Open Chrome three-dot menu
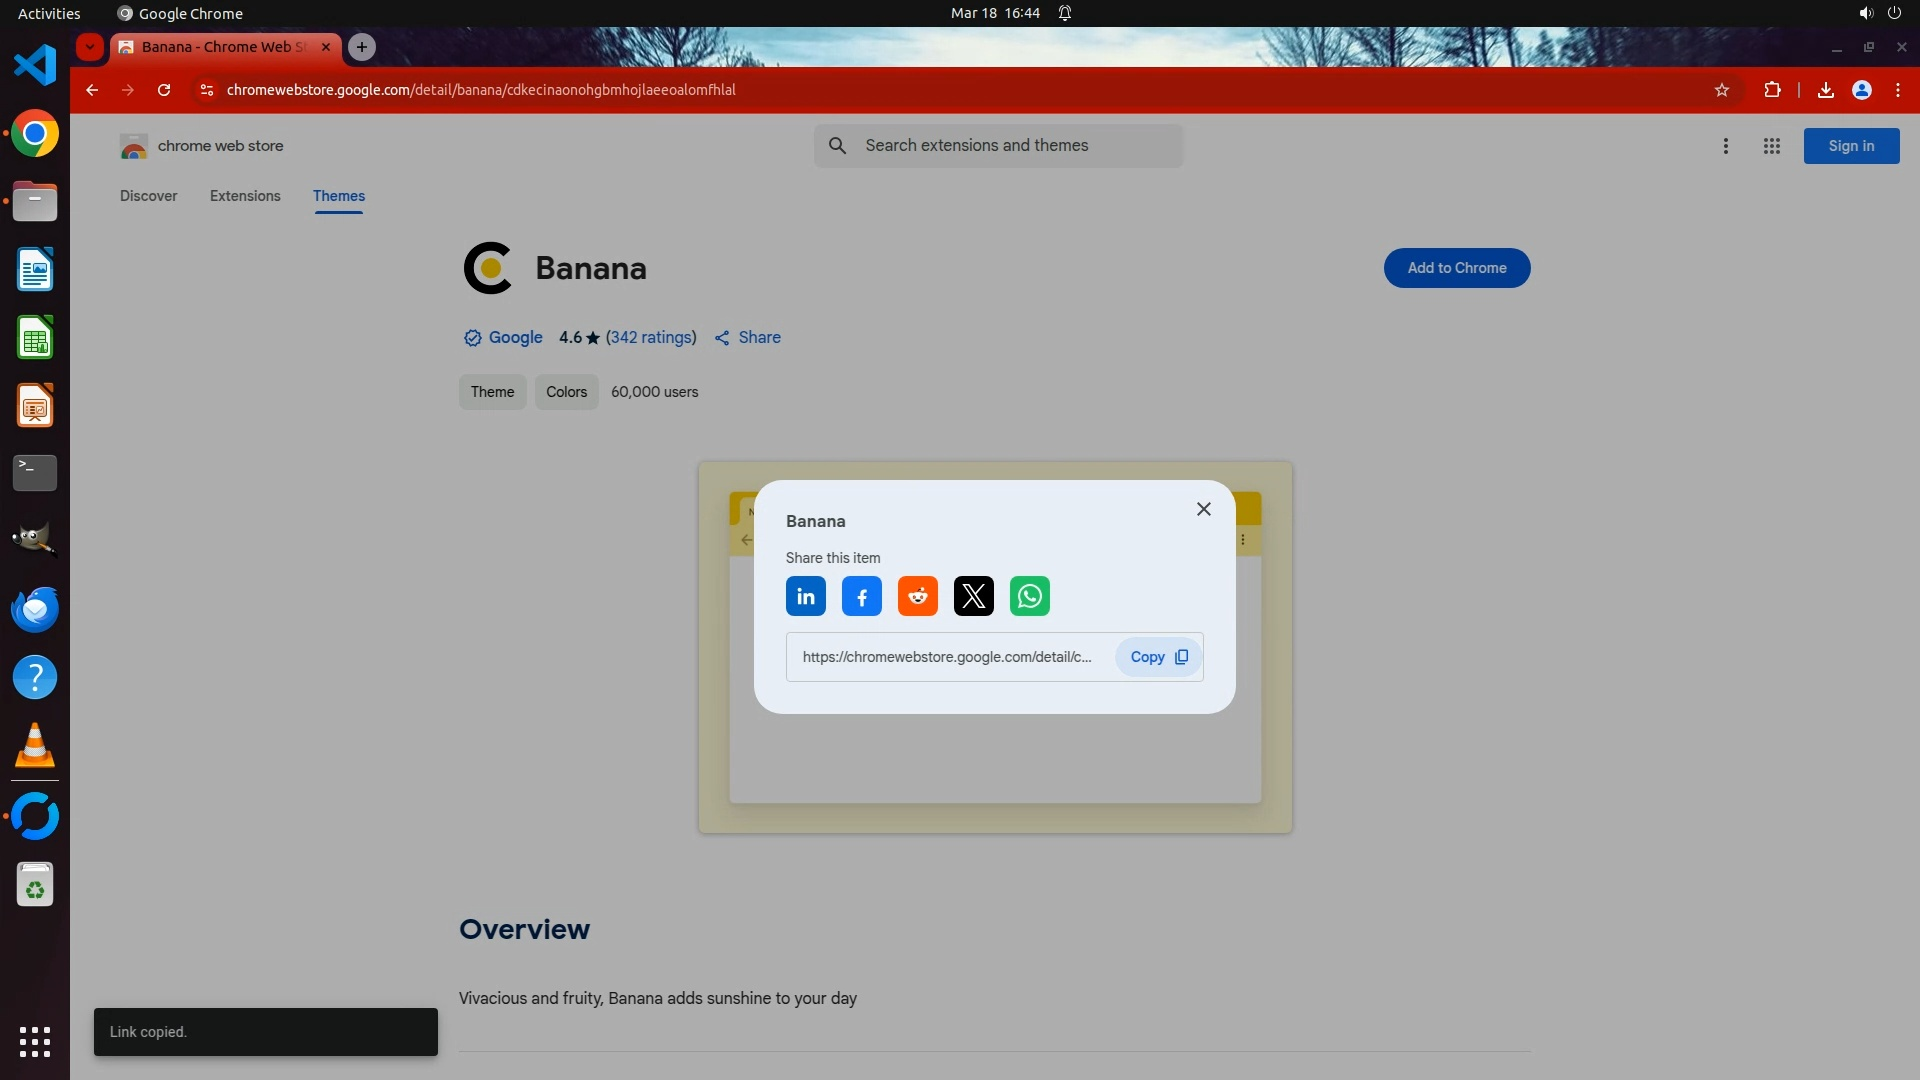This screenshot has width=1920, height=1080. click(1897, 90)
